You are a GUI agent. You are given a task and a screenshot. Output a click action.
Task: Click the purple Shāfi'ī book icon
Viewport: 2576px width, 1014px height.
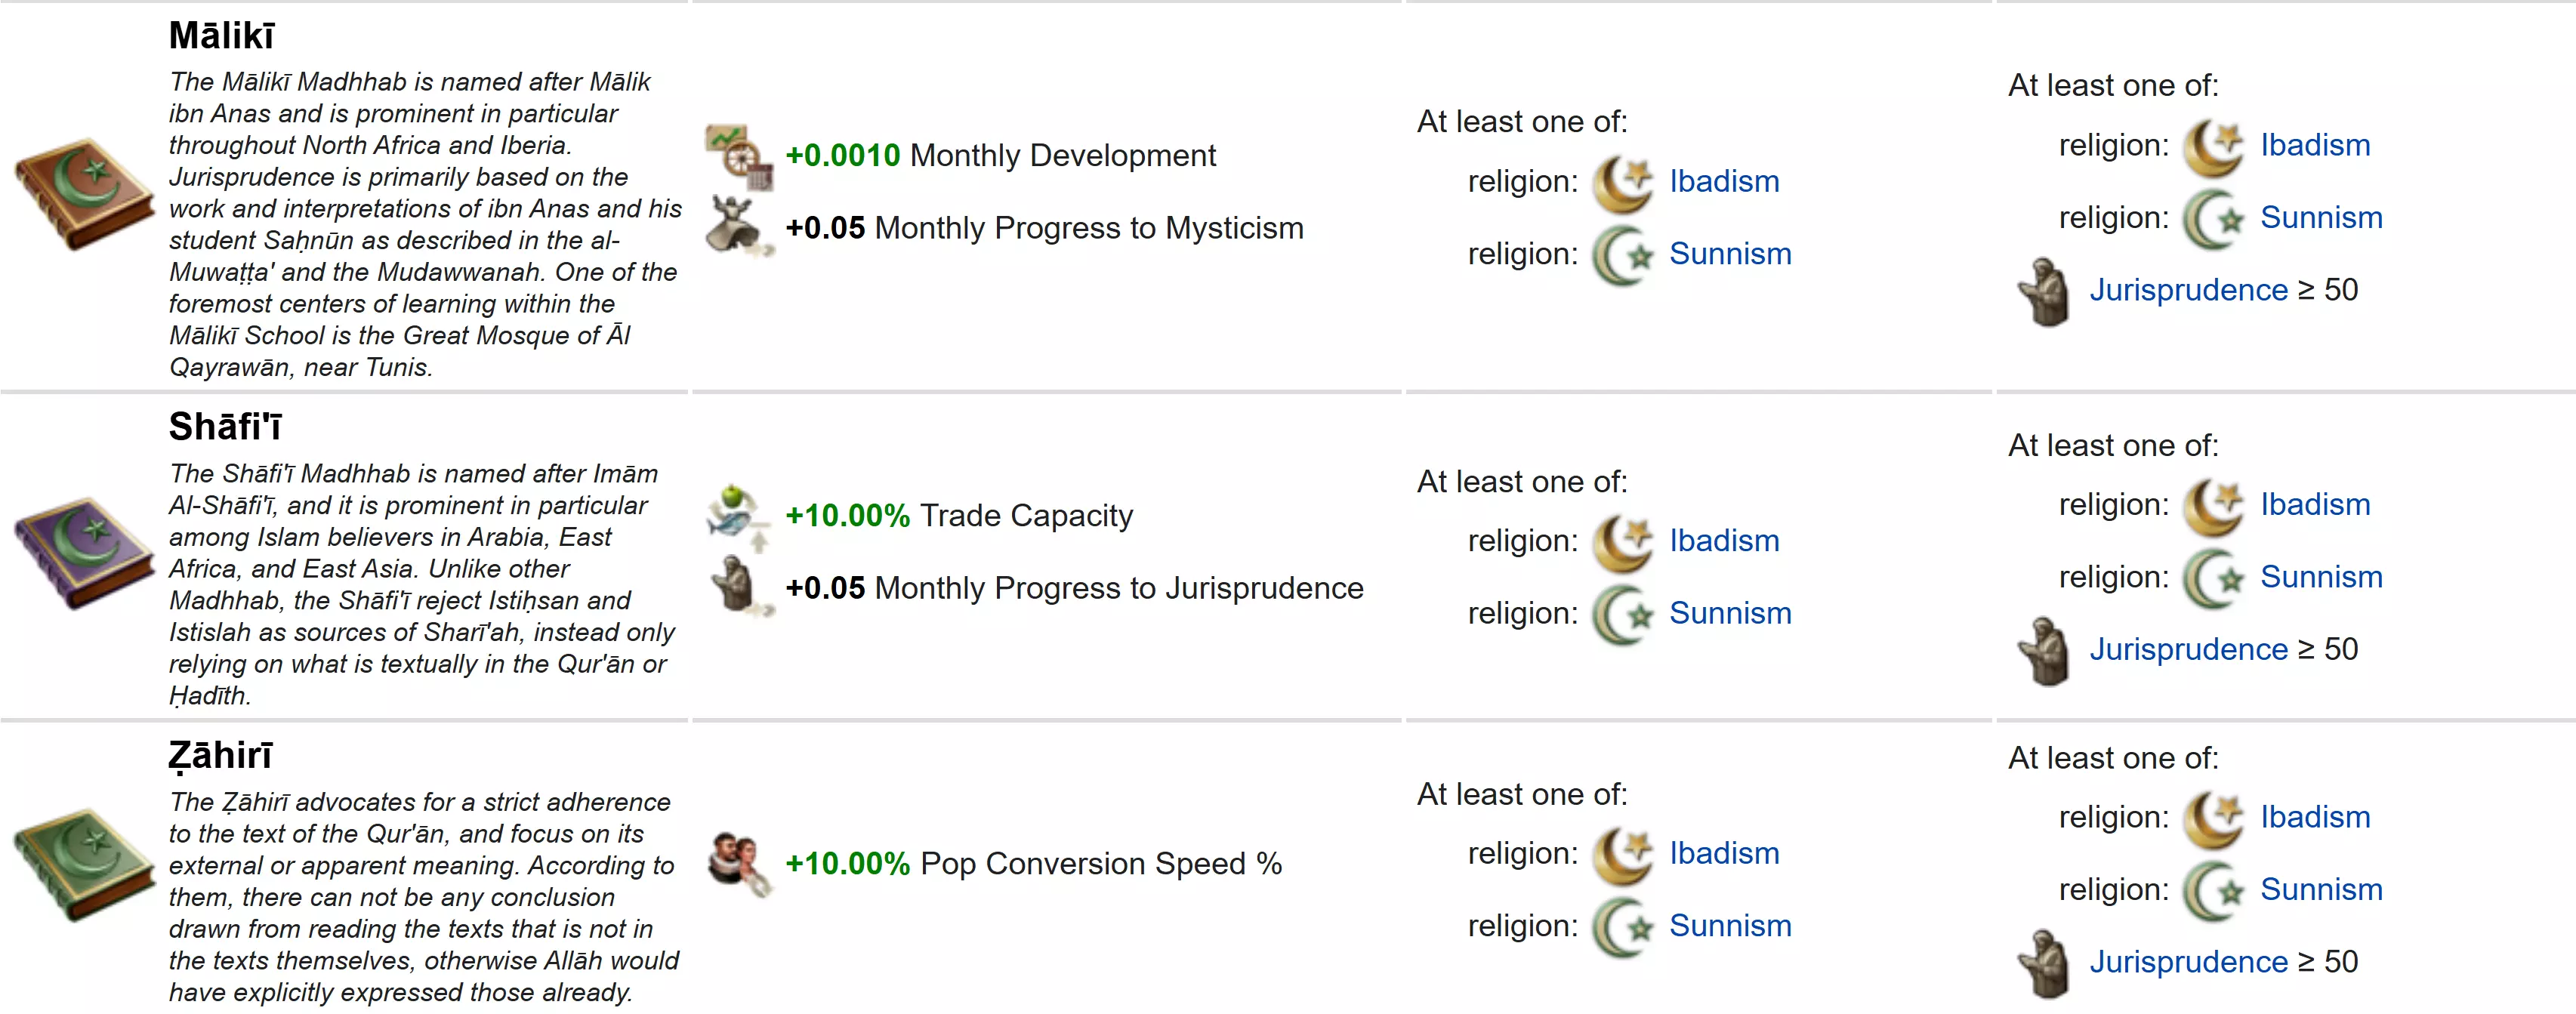point(84,553)
